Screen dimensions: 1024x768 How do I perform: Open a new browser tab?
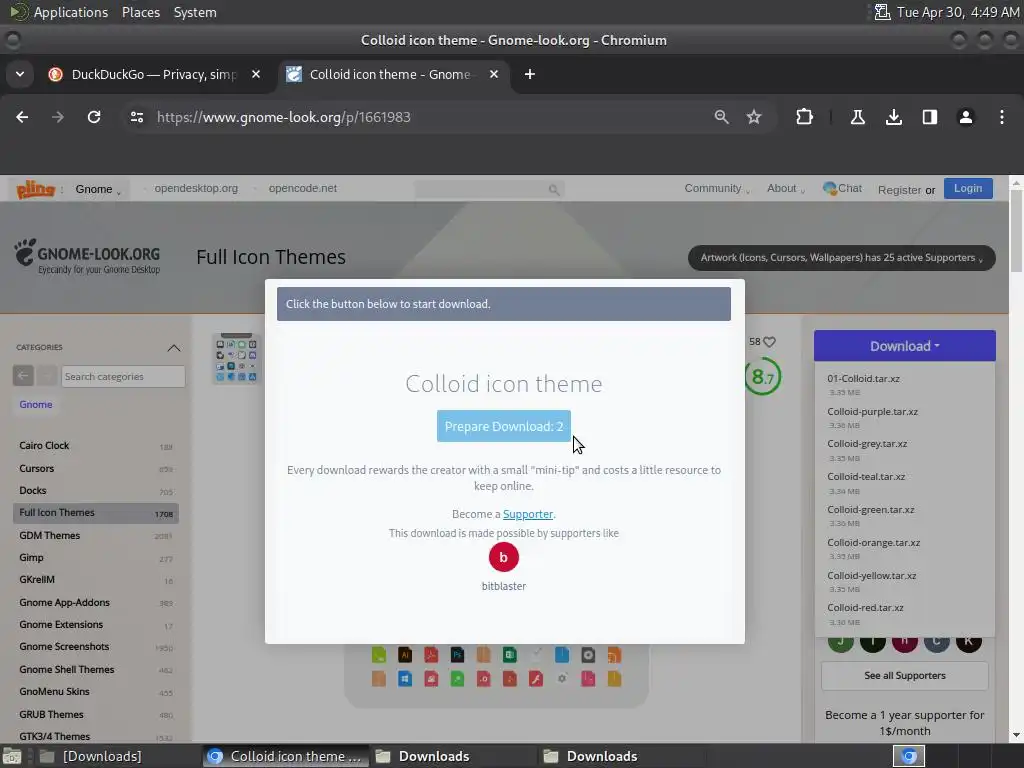click(530, 74)
